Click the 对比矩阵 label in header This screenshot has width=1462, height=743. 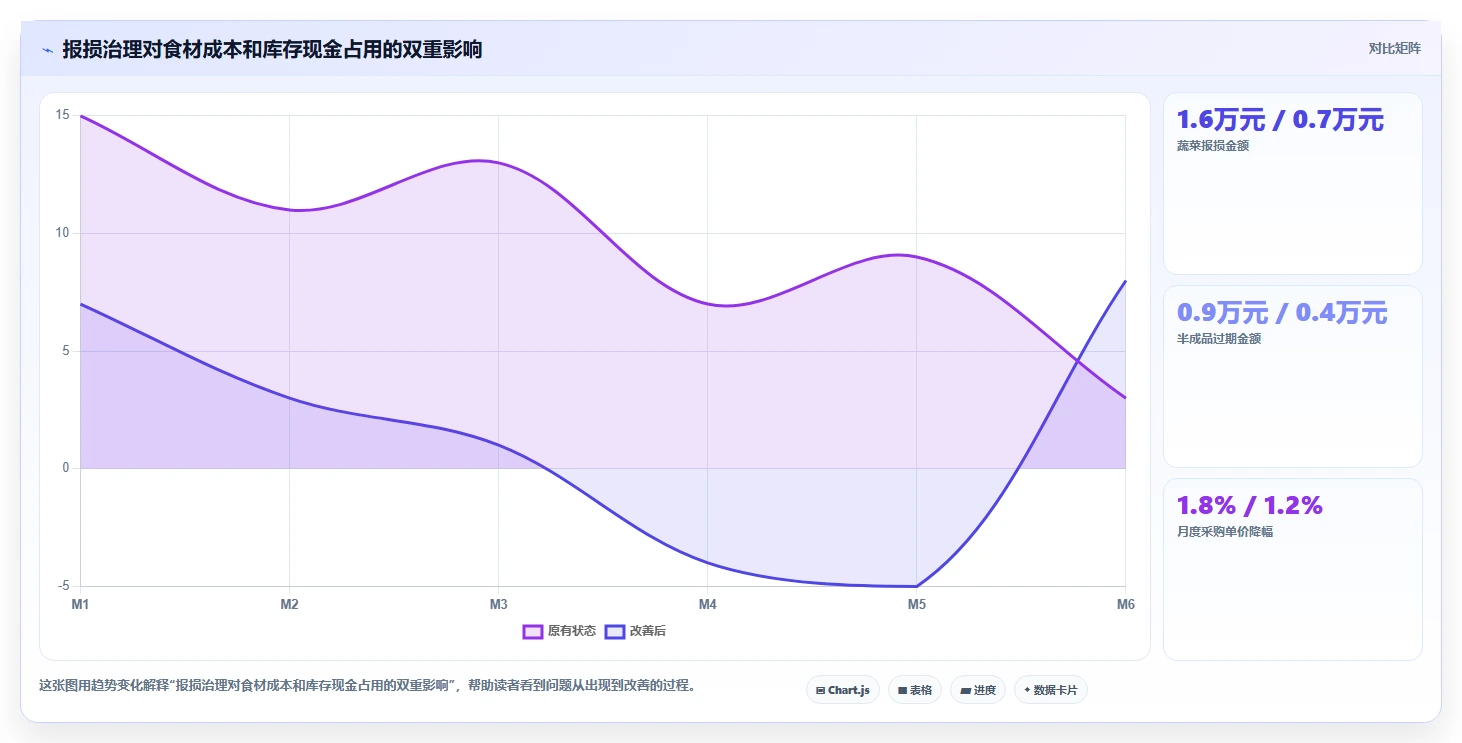click(x=1395, y=48)
